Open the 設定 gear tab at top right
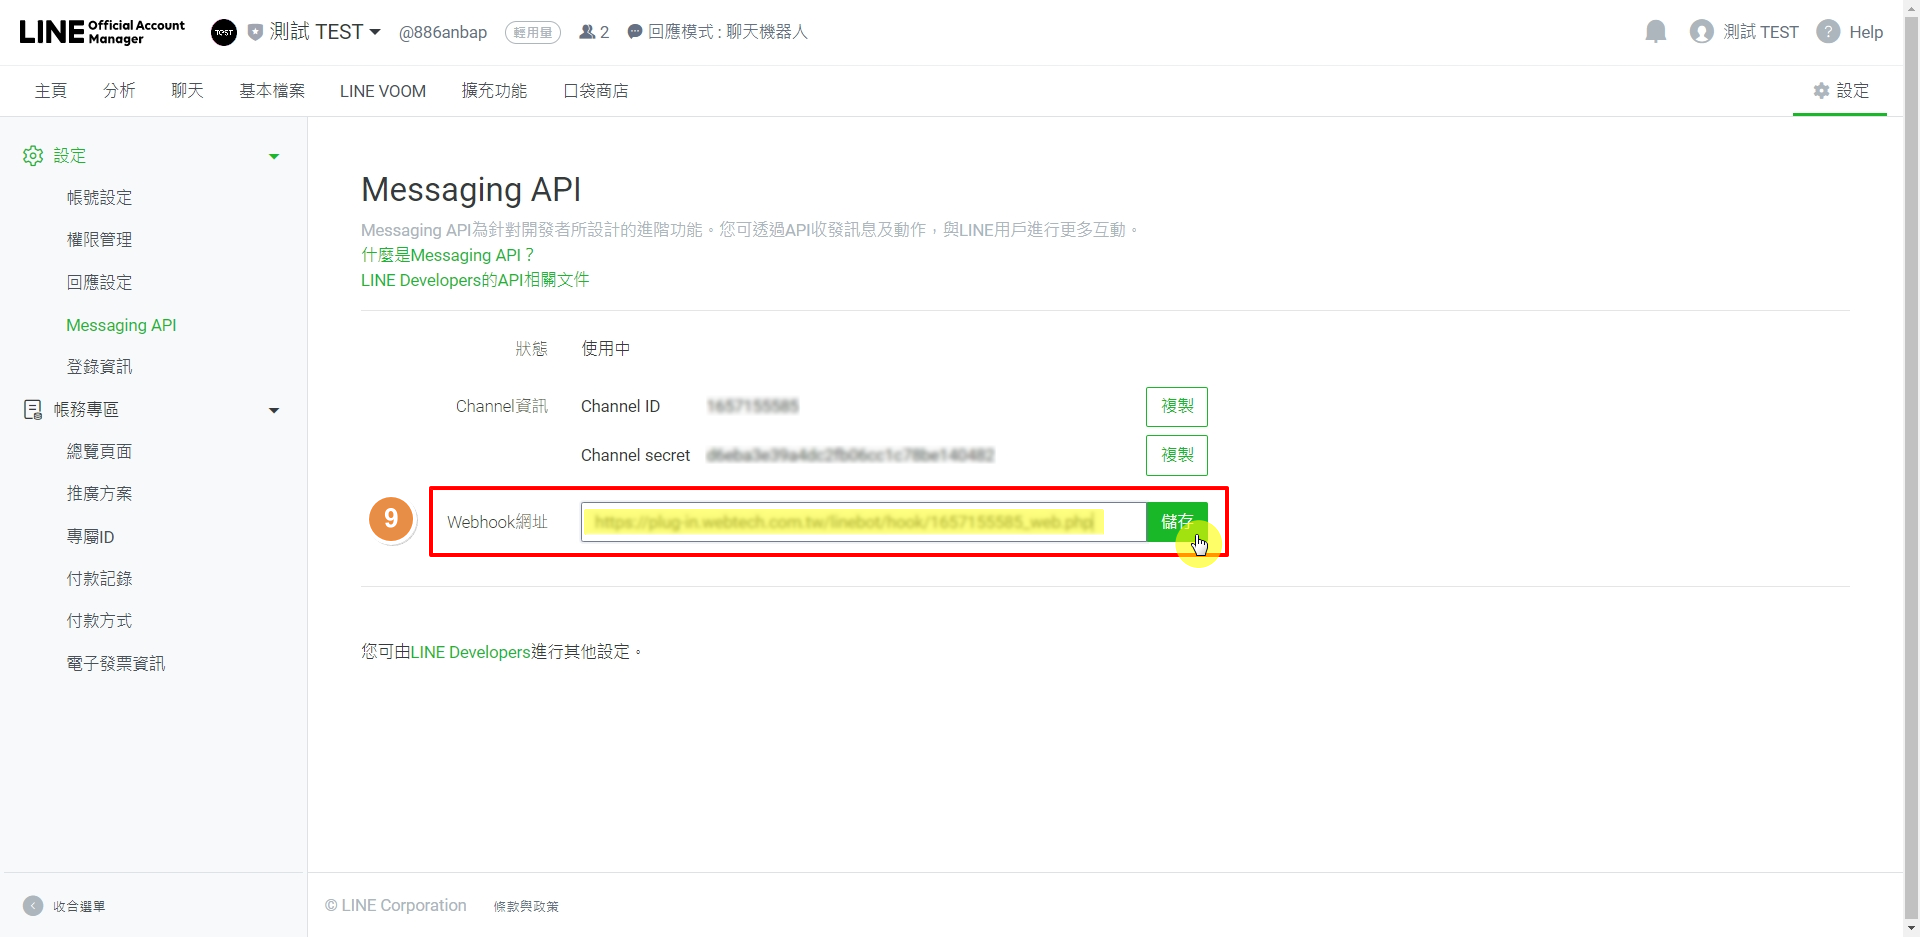Screen dimensions: 1920x937 [x=1840, y=91]
